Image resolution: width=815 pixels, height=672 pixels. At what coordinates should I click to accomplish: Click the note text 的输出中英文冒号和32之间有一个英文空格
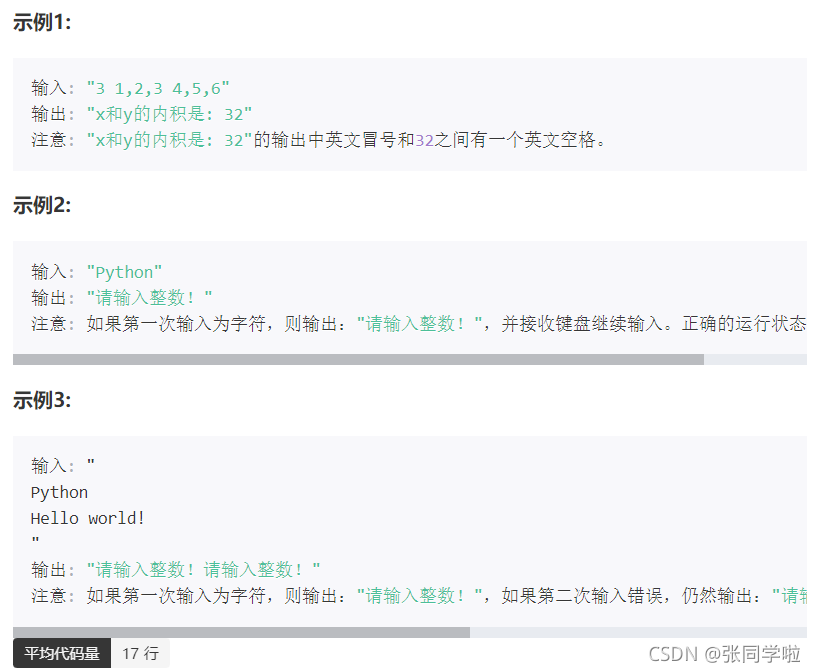(429, 140)
